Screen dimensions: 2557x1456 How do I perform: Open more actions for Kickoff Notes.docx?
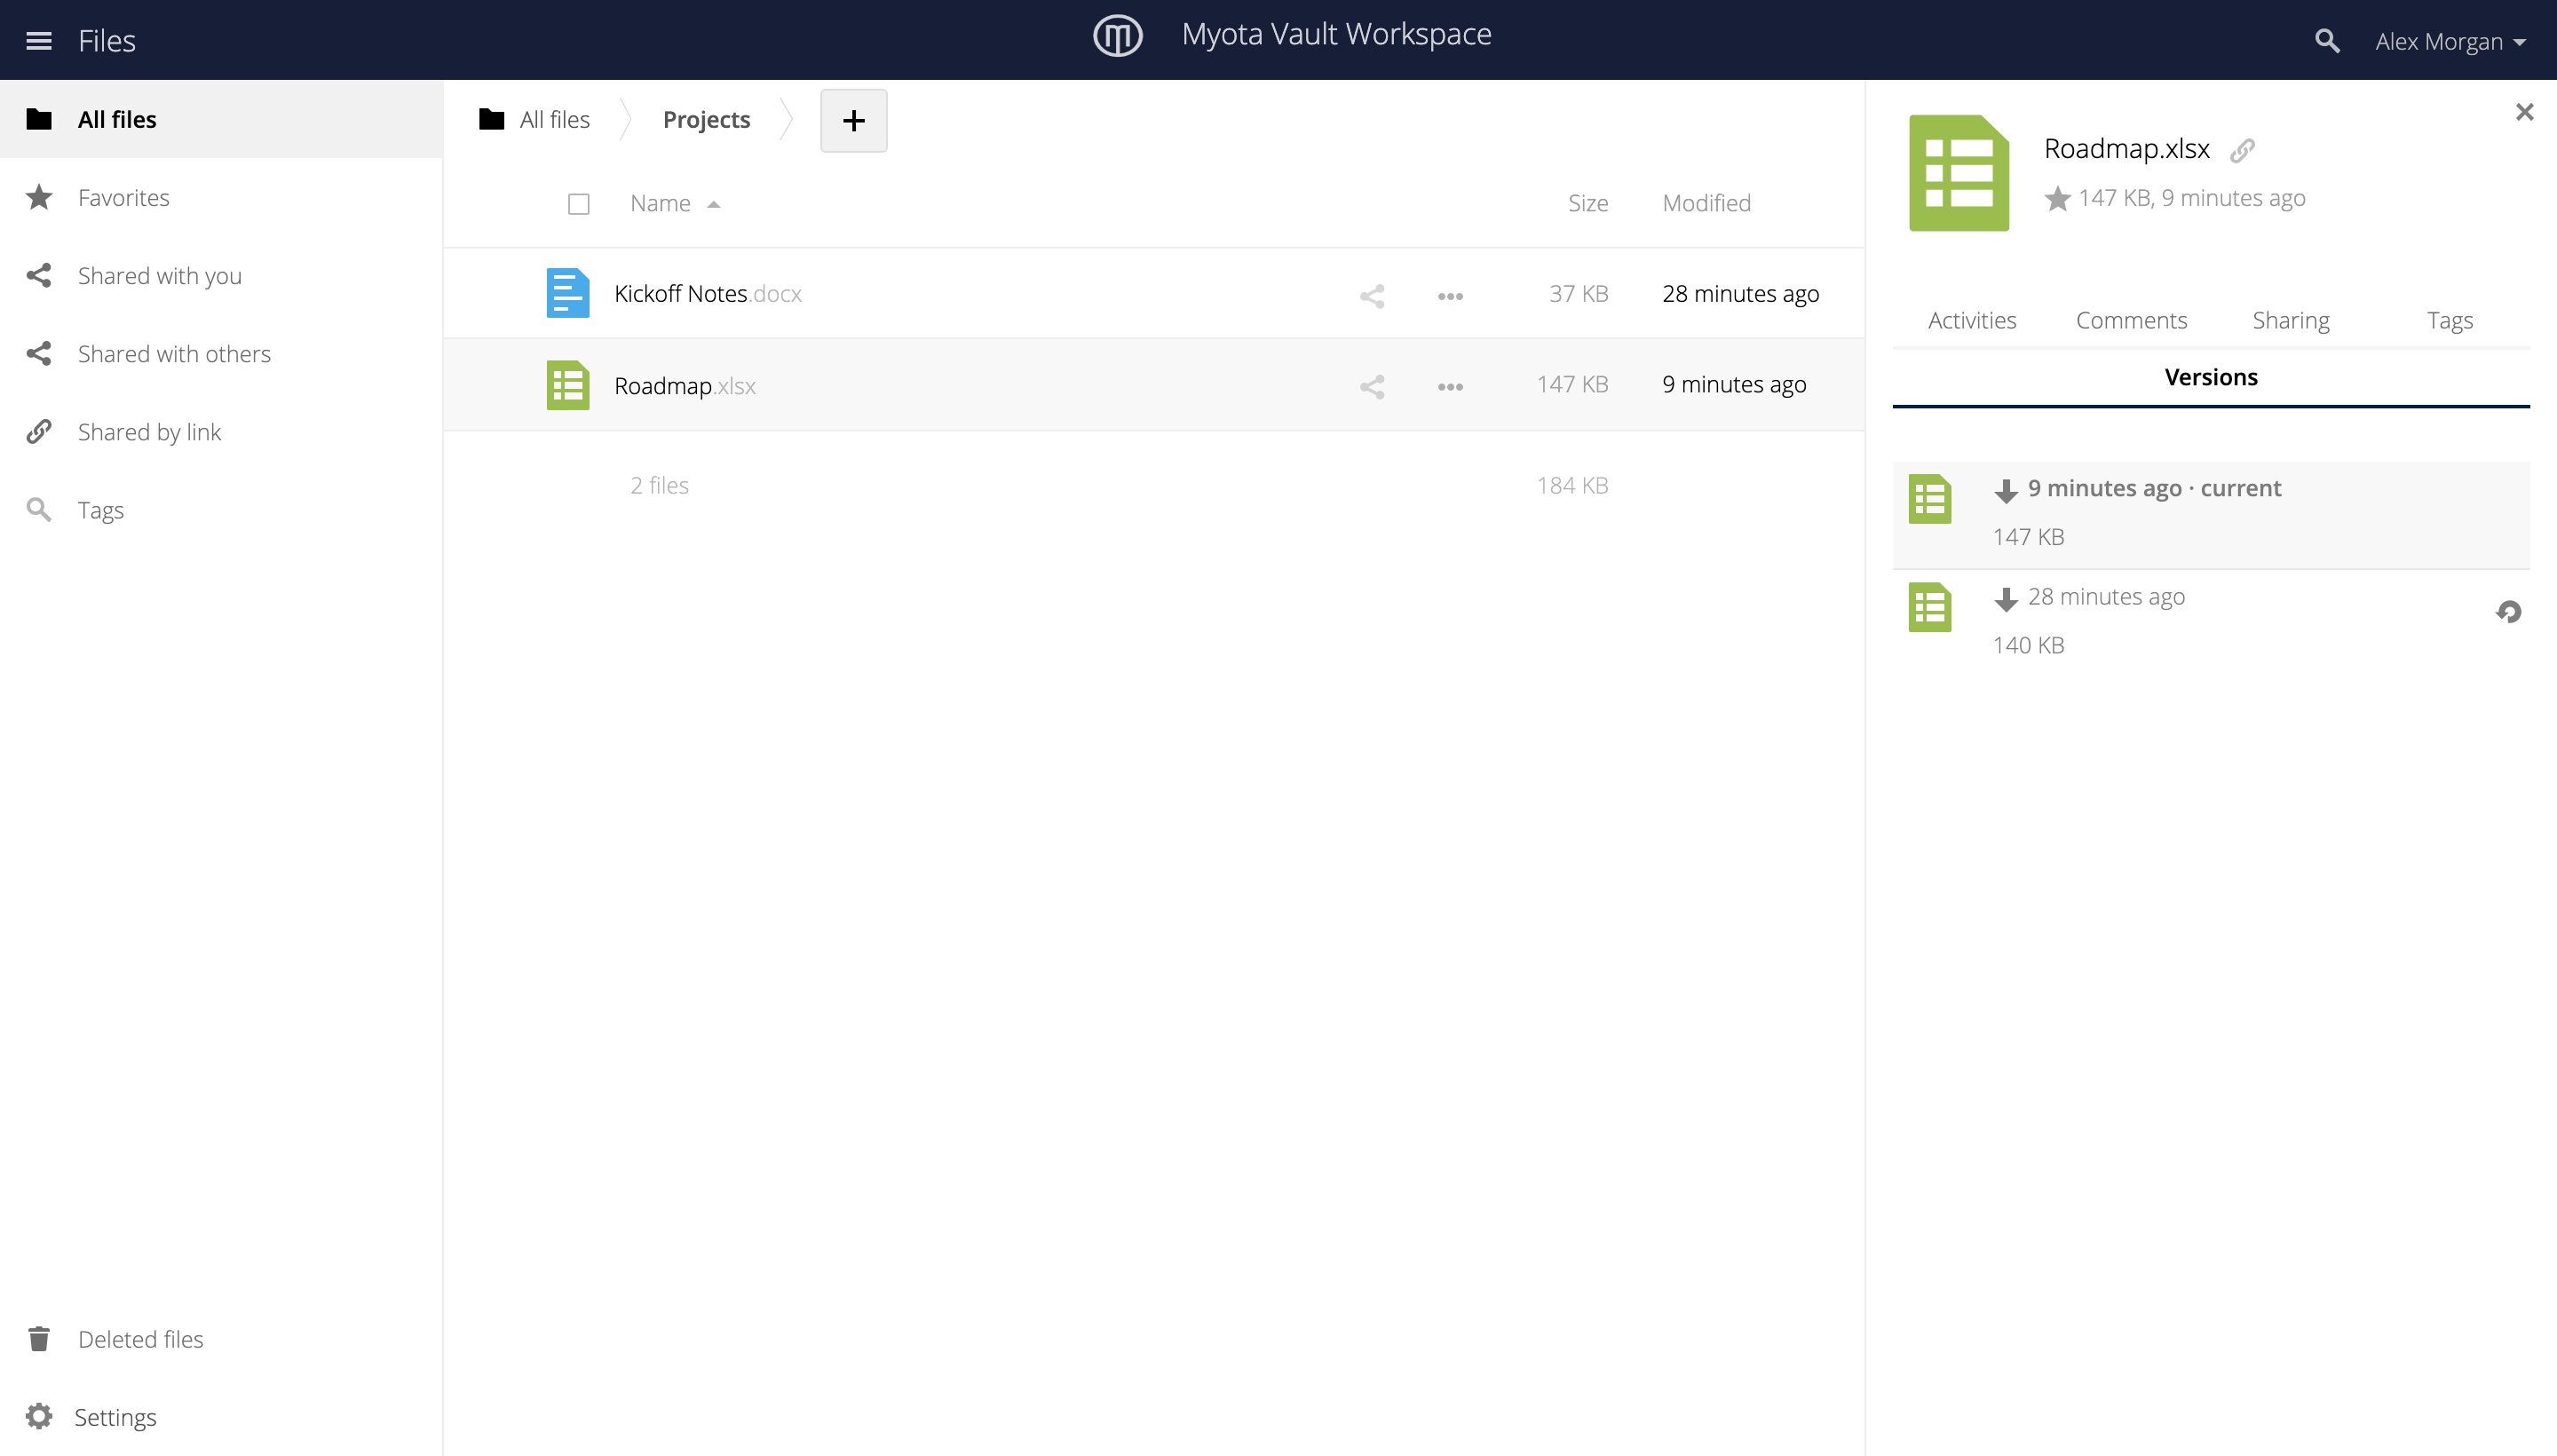(x=1450, y=295)
